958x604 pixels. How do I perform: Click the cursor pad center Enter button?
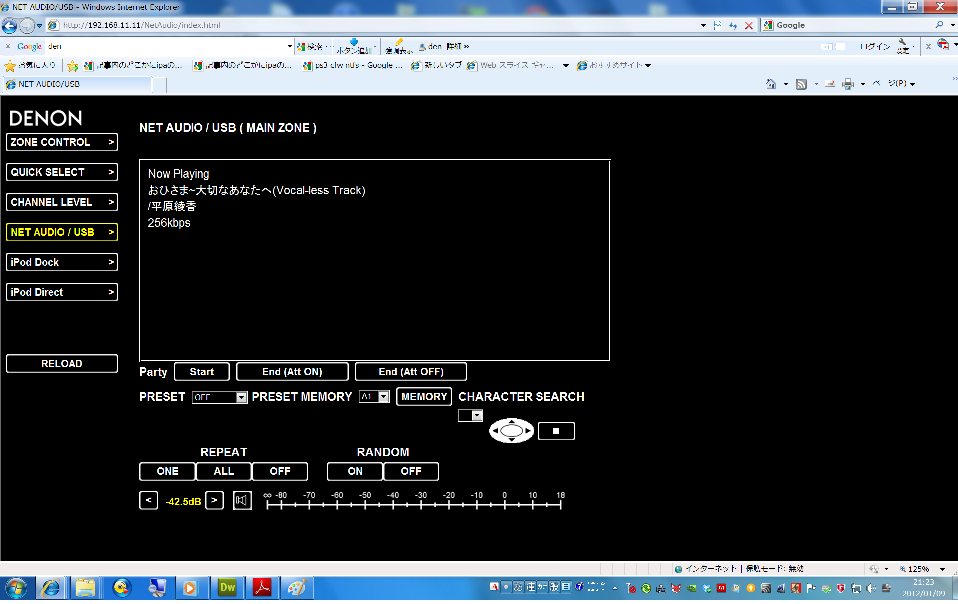pos(511,431)
